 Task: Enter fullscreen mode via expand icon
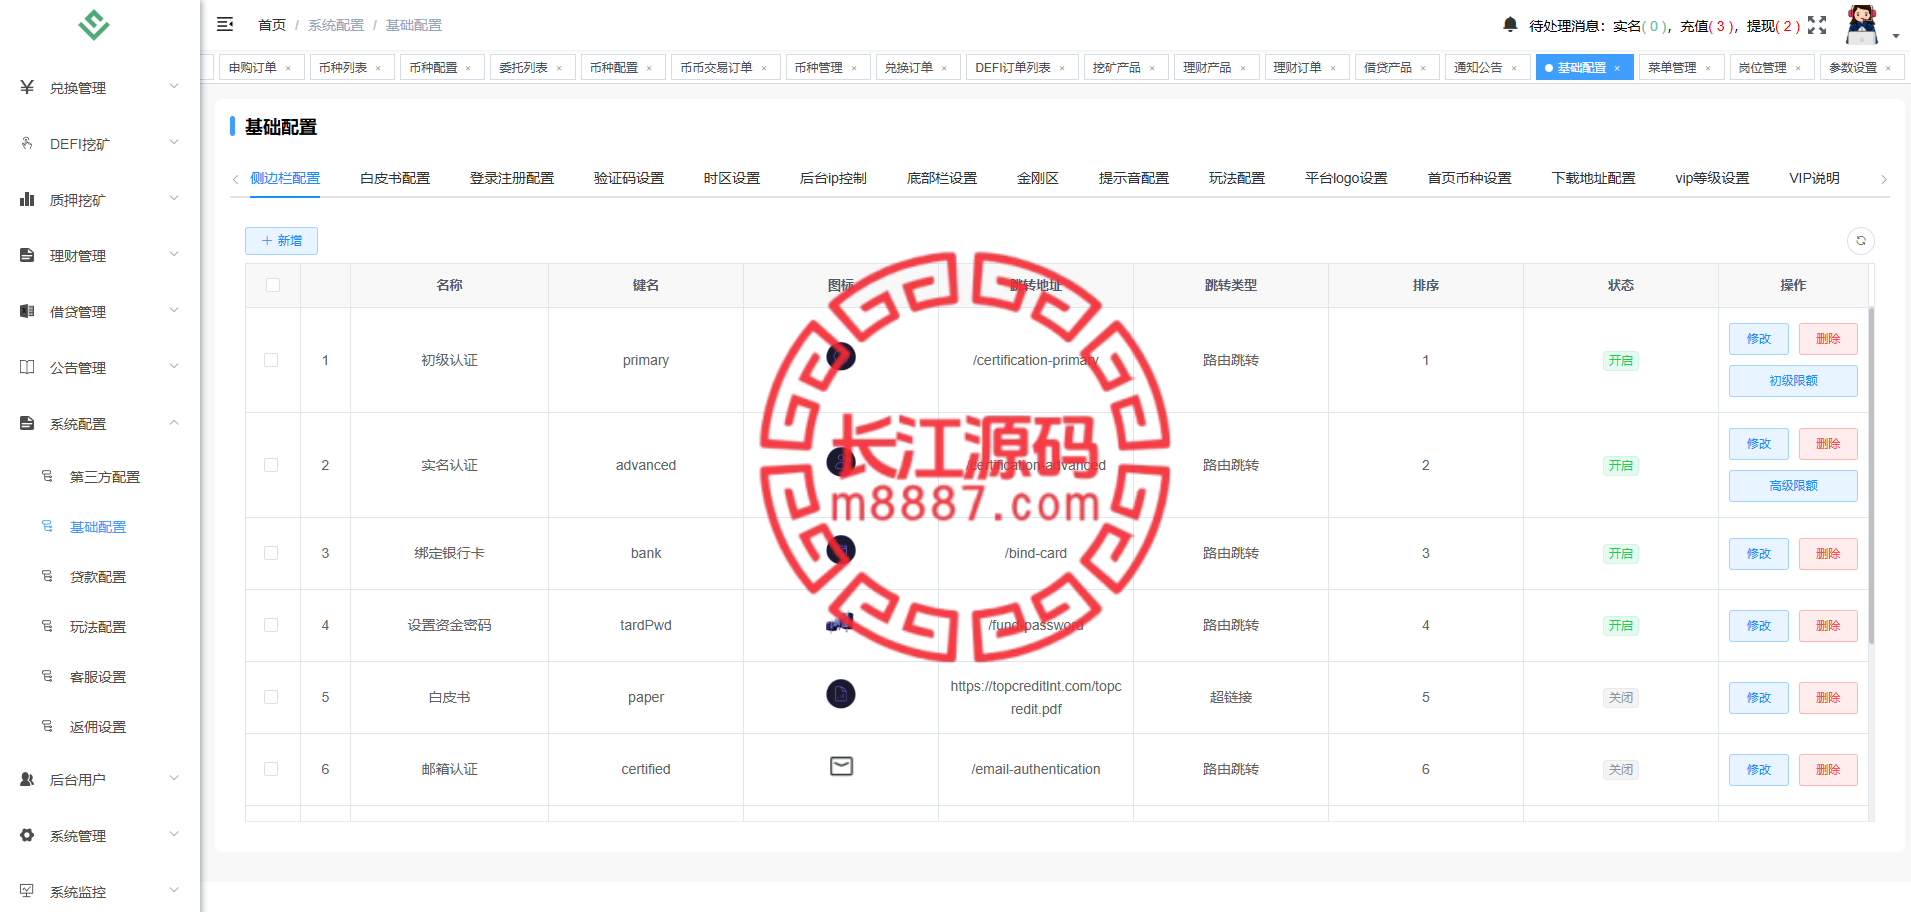pyautogui.click(x=1817, y=25)
